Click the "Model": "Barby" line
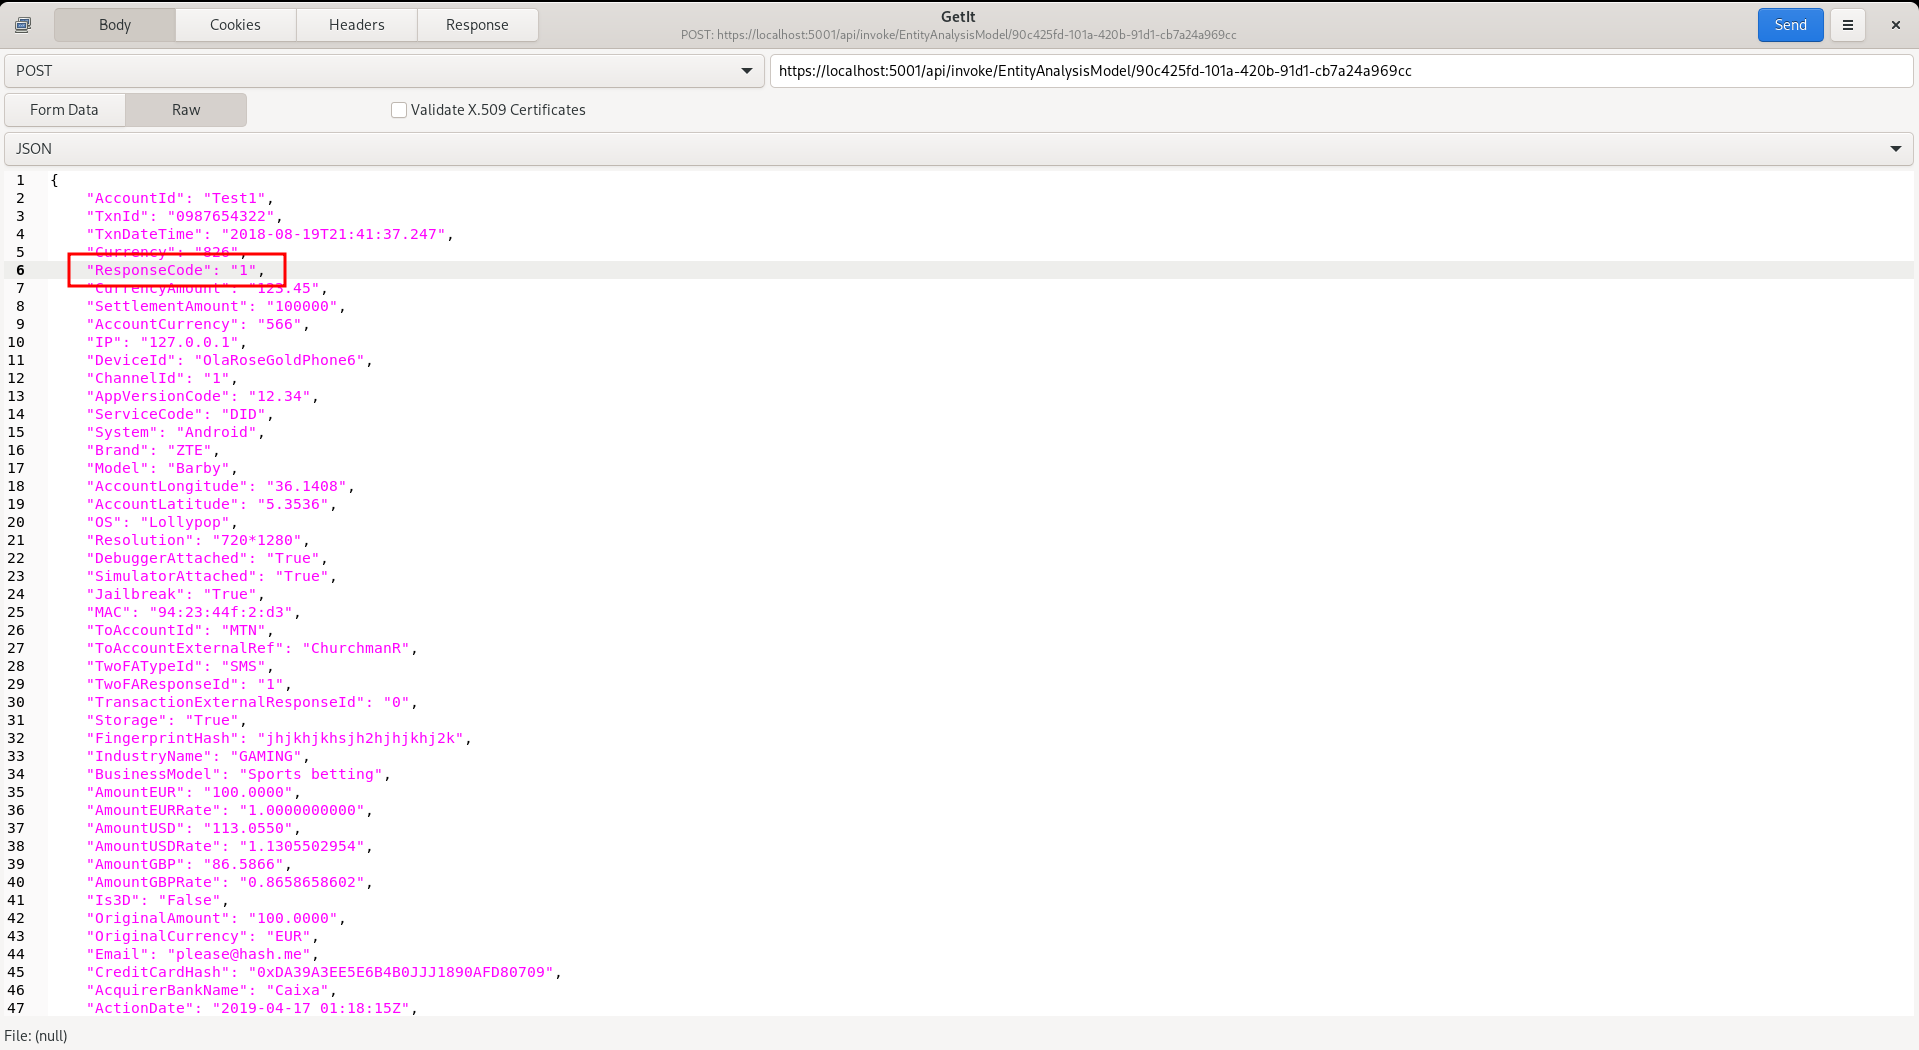The height and width of the screenshot is (1050, 1919). point(162,468)
